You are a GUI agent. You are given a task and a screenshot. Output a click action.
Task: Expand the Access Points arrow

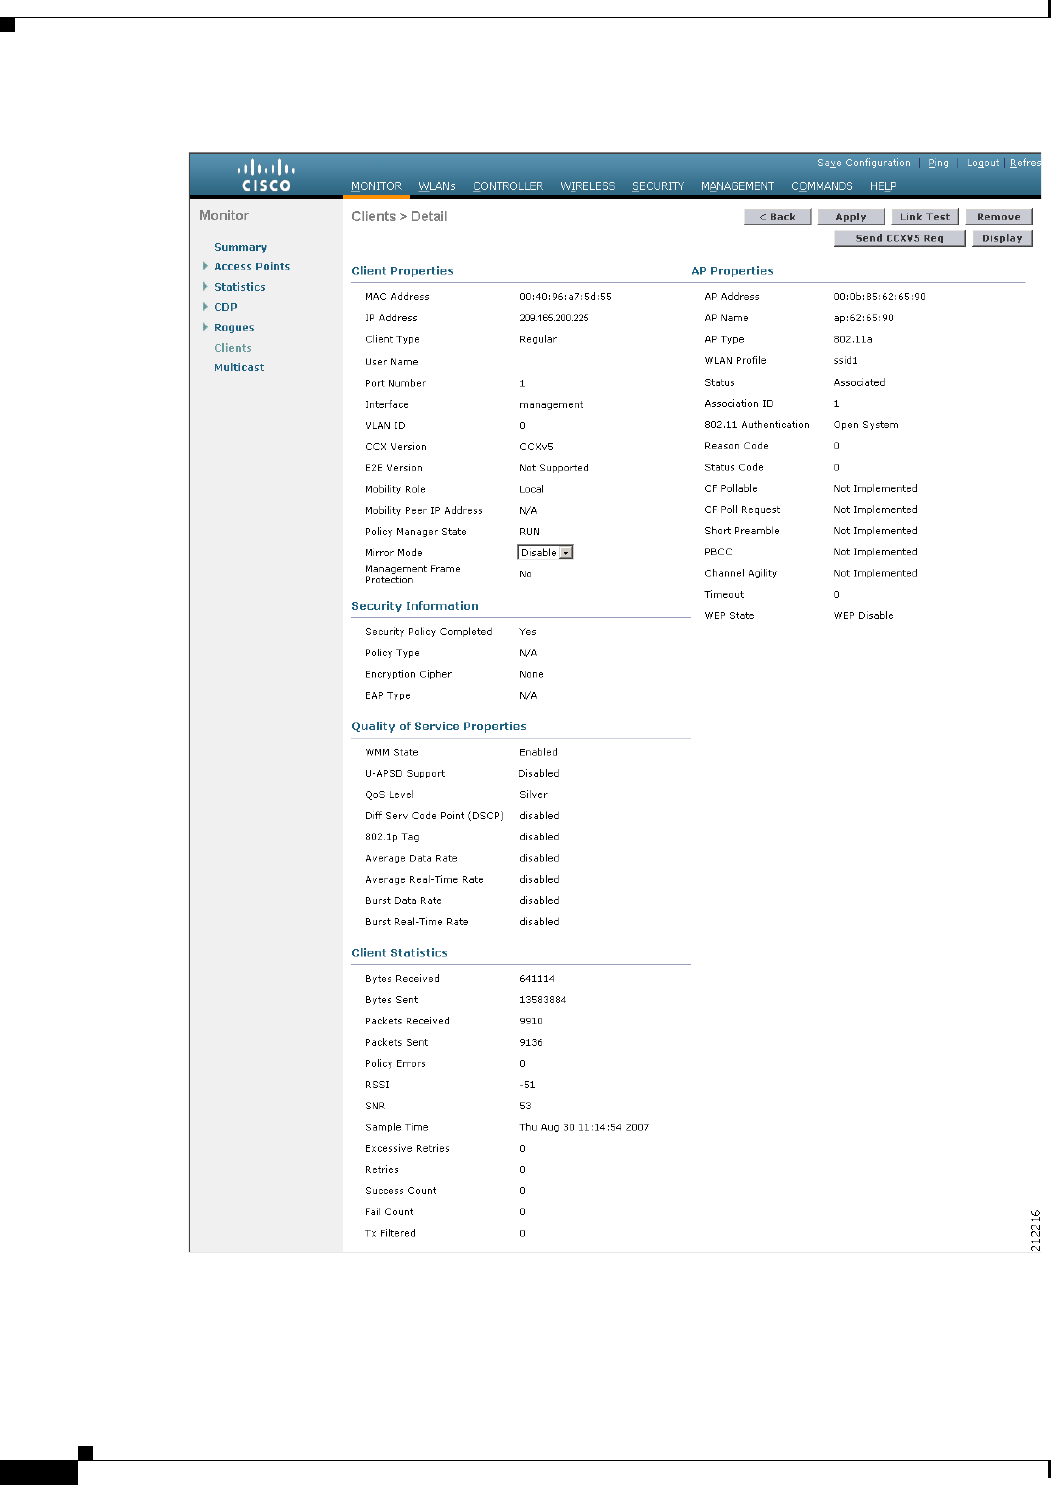tap(205, 266)
